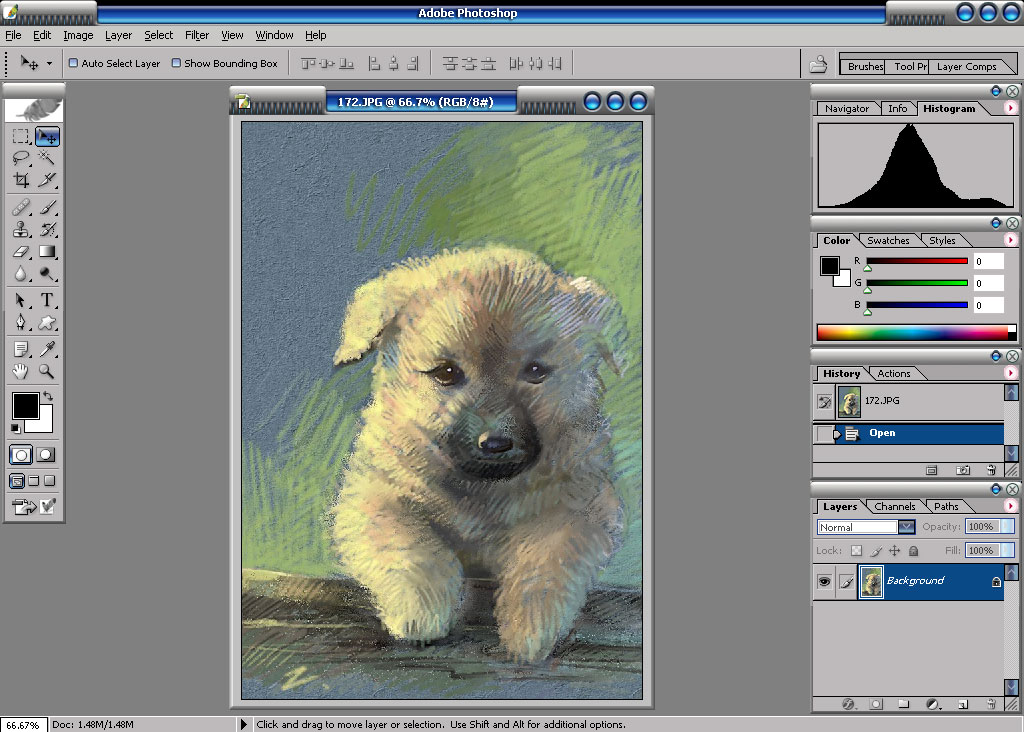Click Jump to ImageReady button in toolbox
This screenshot has height=732, width=1024.
tap(24, 507)
